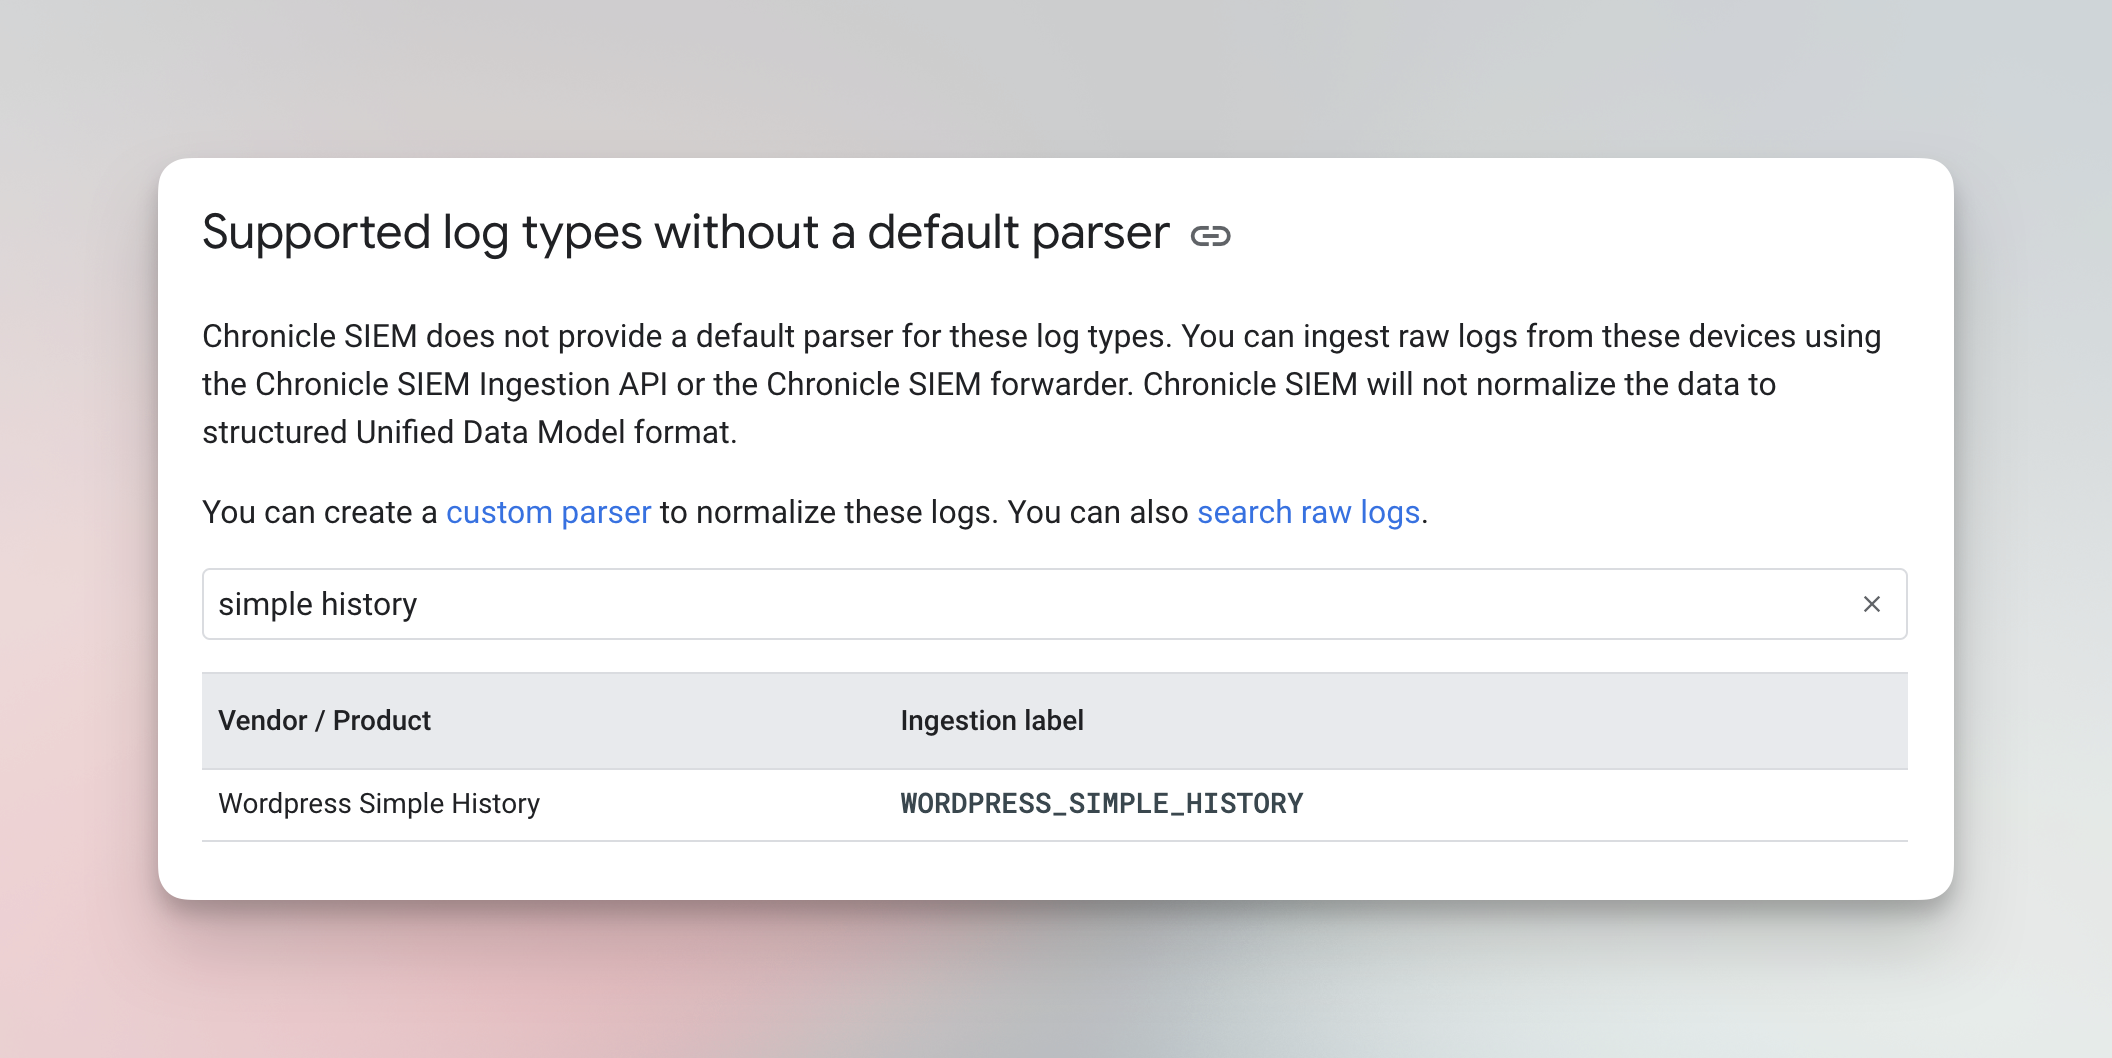
Task: Highlight the WORDPRESS_SIMPLE_HISTORY ingestion label text
Action: [x=1101, y=802]
